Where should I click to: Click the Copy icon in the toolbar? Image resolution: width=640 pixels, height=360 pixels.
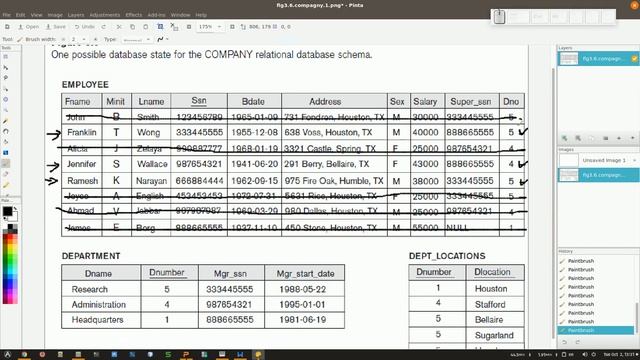coord(132,27)
